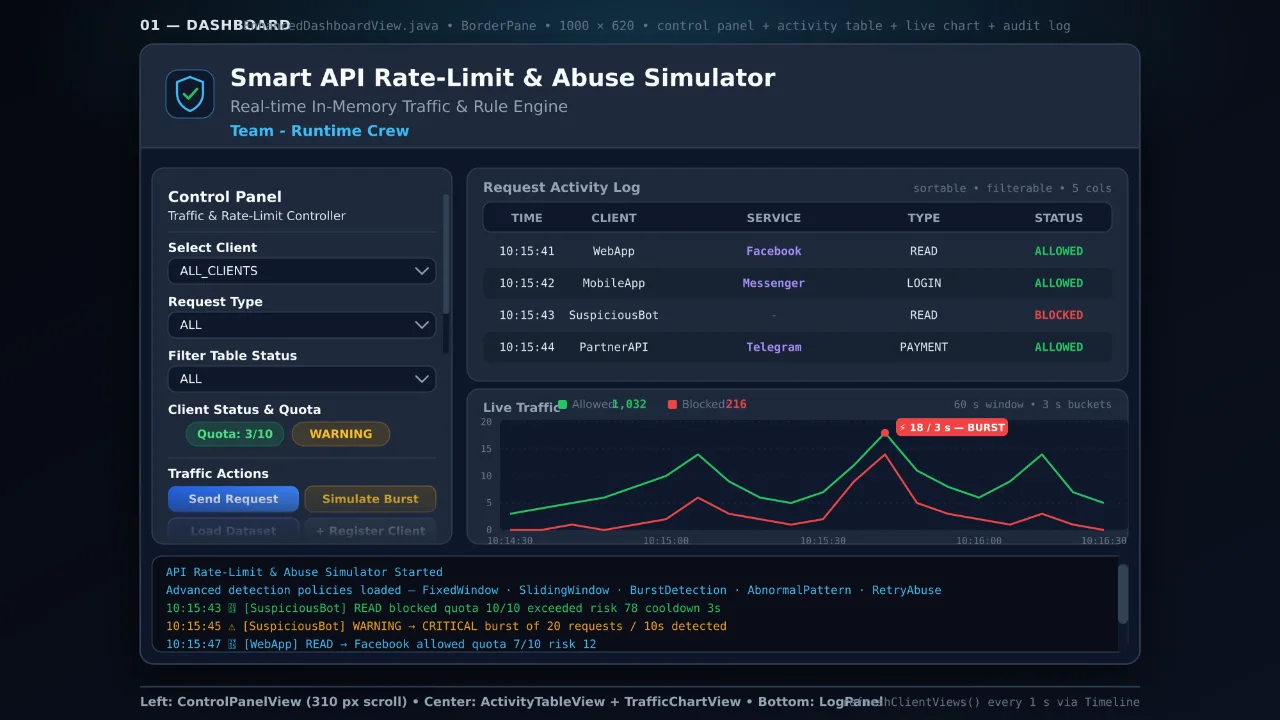Click the Send Request button
This screenshot has height=720, width=1280.
[x=233, y=499]
